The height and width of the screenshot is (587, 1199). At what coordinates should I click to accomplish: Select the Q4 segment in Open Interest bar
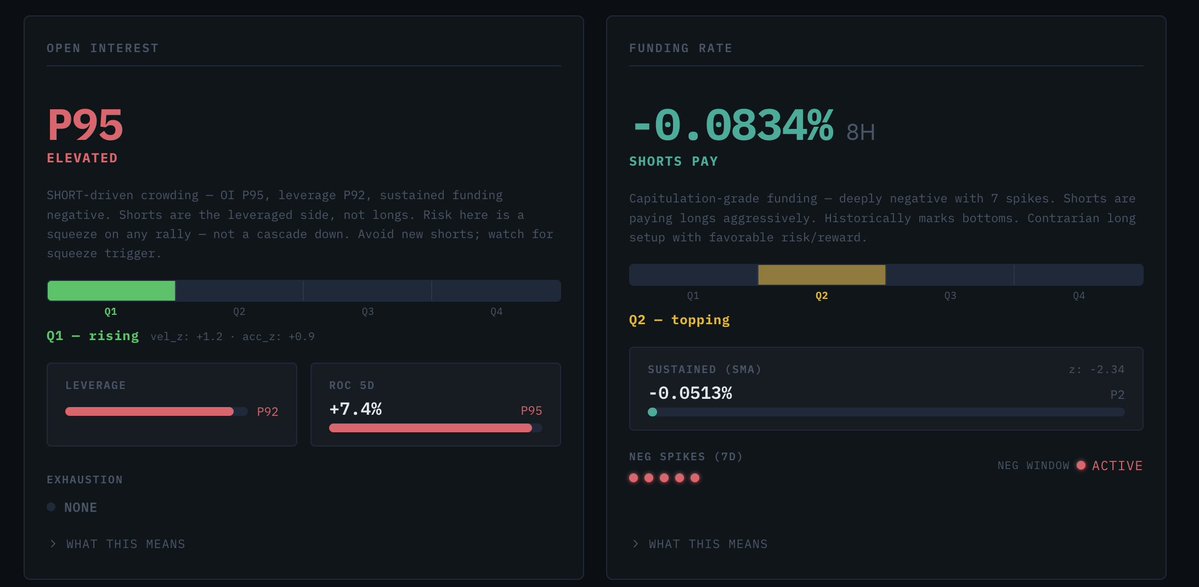[496, 291]
